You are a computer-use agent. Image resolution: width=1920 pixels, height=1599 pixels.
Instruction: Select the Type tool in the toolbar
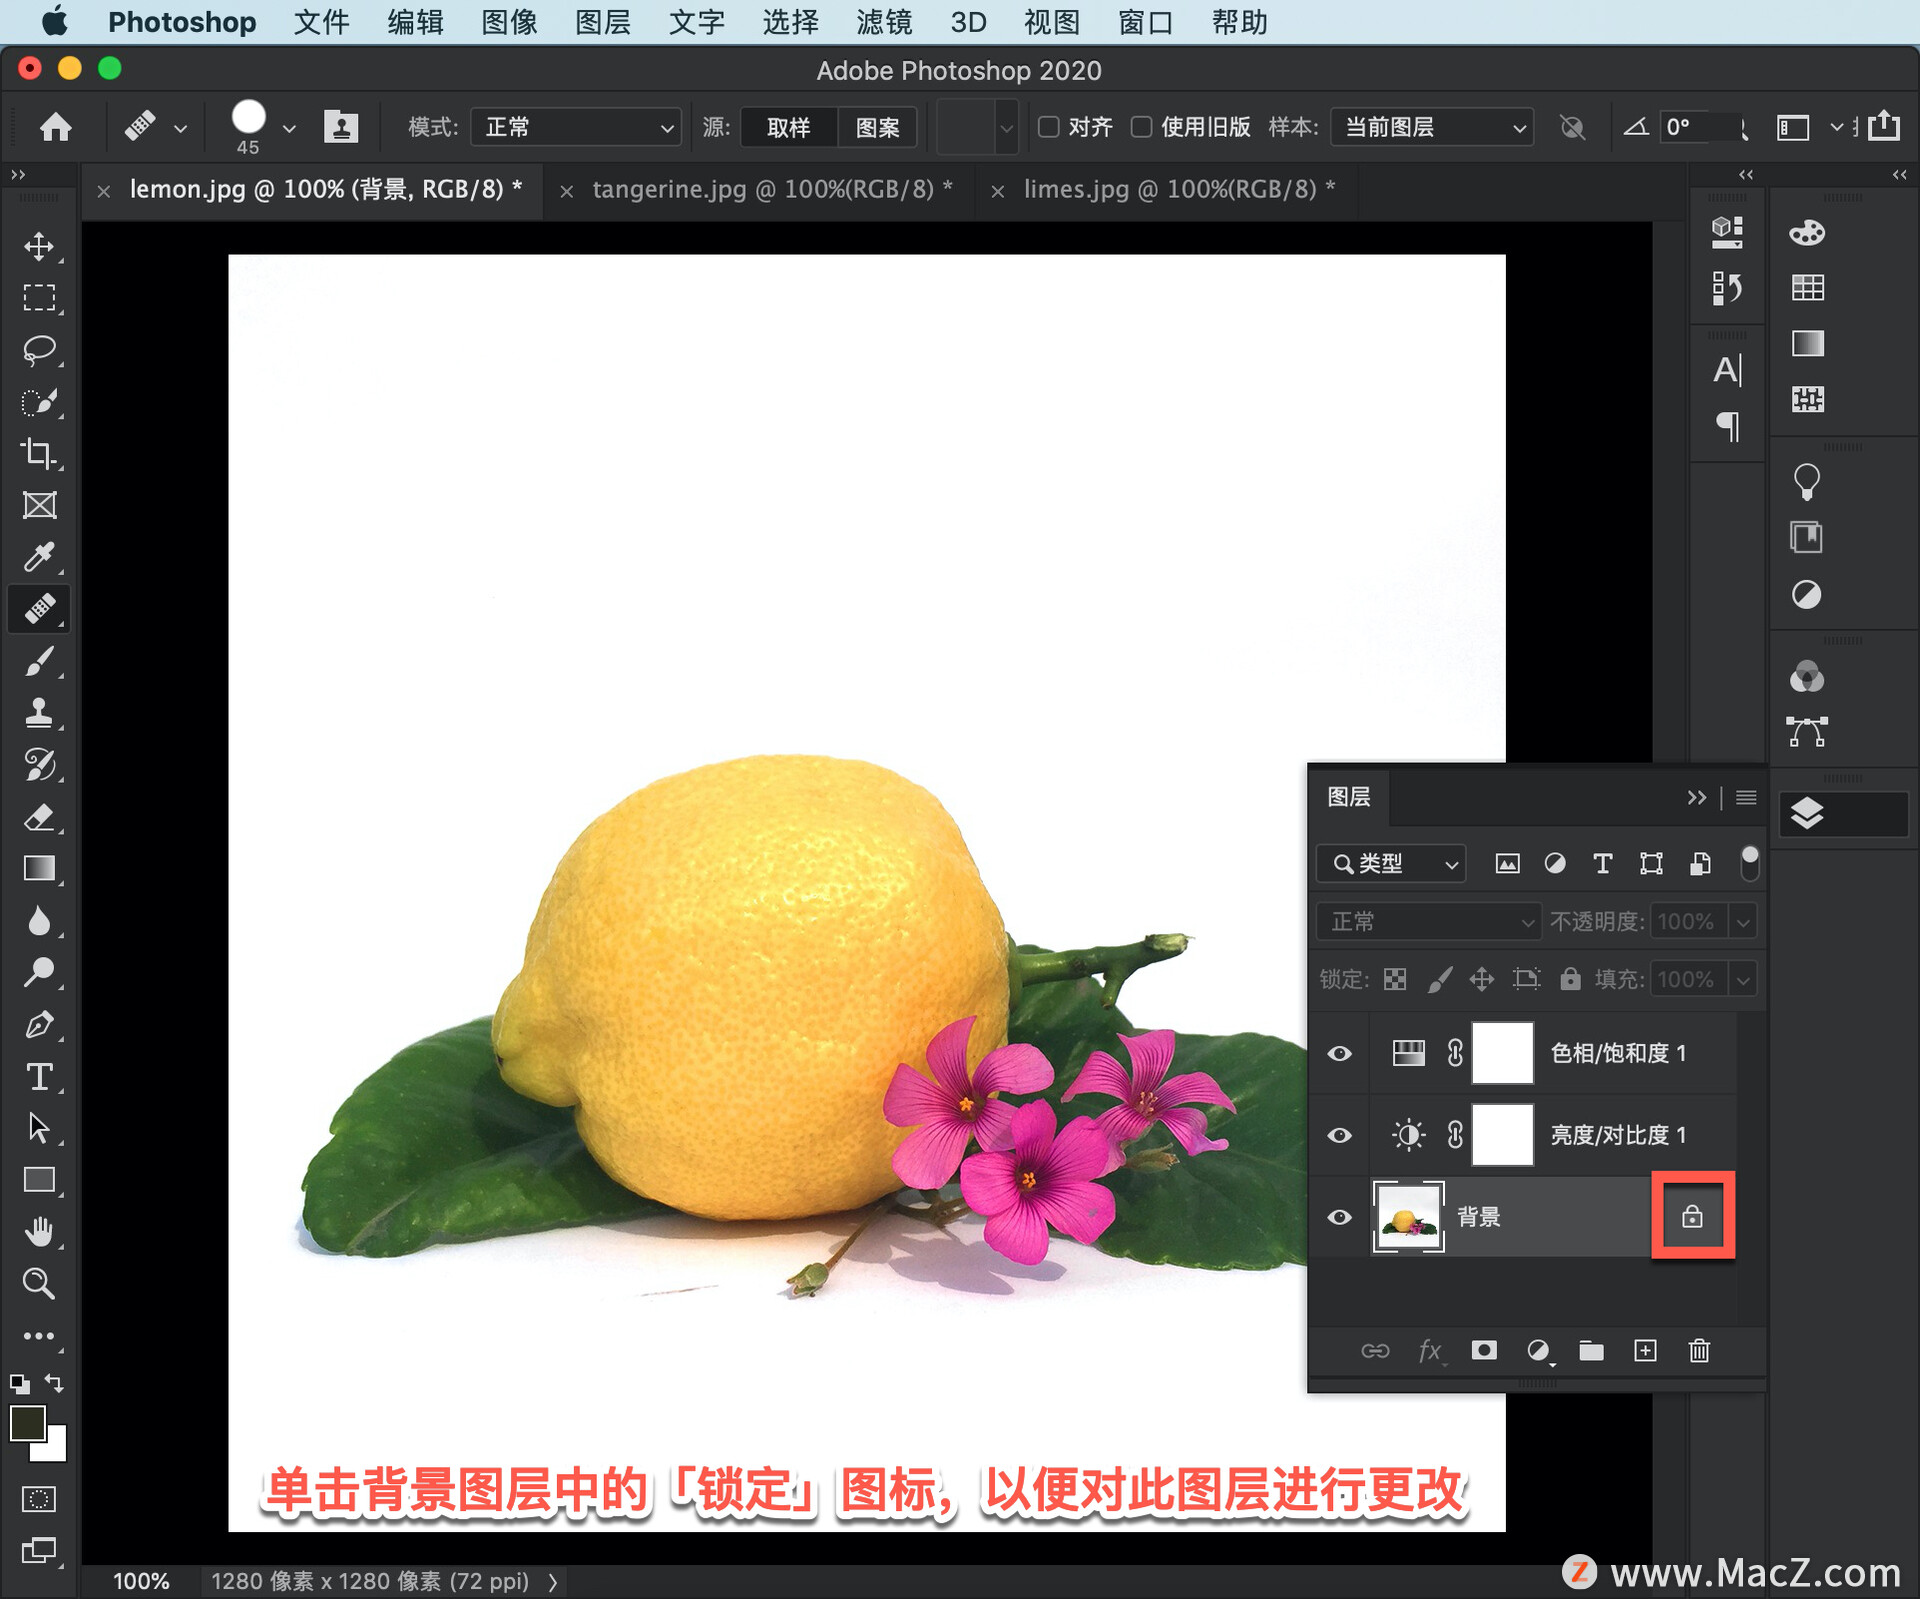pyautogui.click(x=40, y=1078)
